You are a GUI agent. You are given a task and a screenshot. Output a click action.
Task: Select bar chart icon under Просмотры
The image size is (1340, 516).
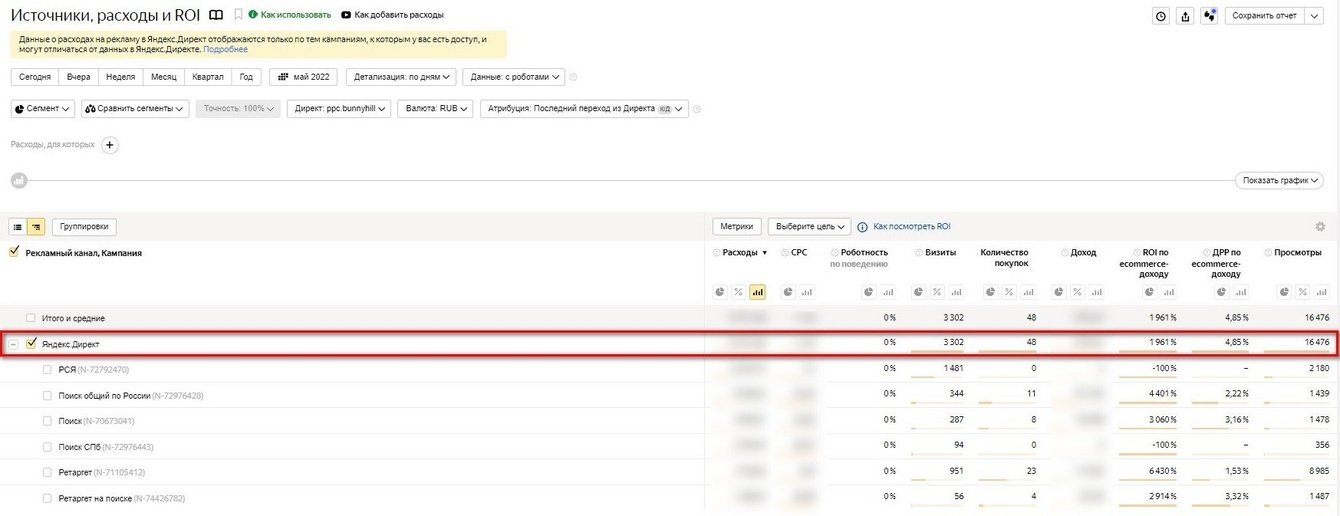tap(1322, 292)
